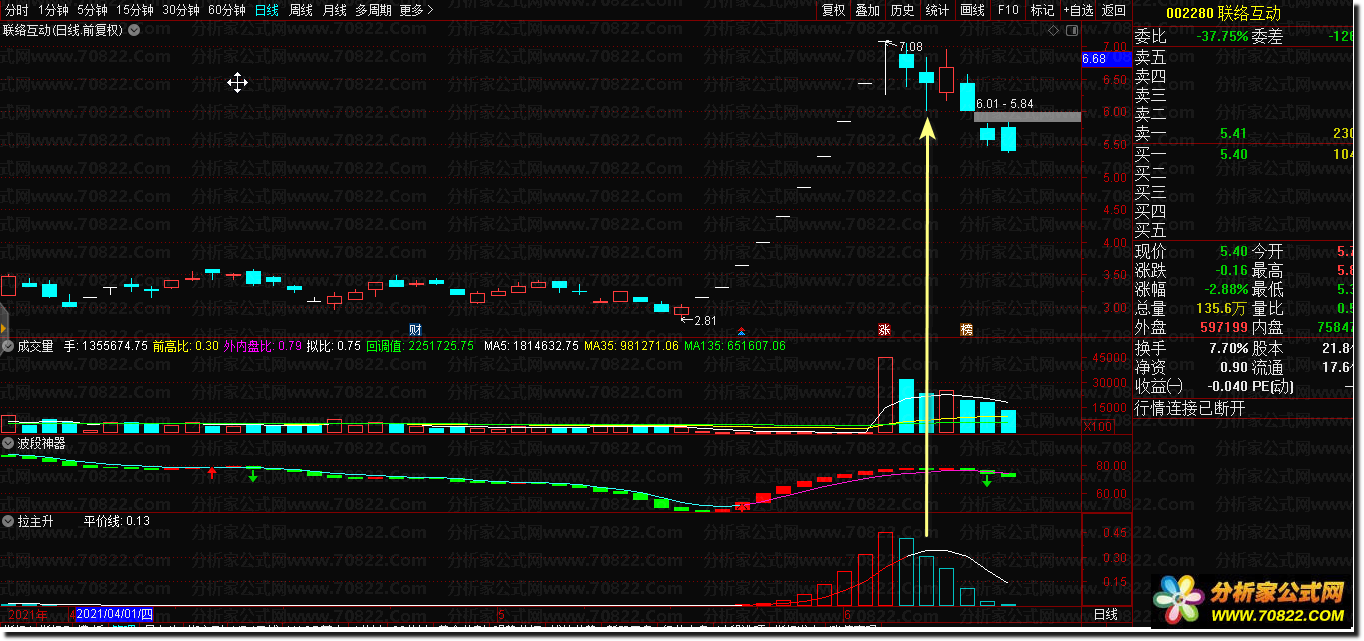
Task: Select the 5分钟 period tab
Action: [92, 10]
